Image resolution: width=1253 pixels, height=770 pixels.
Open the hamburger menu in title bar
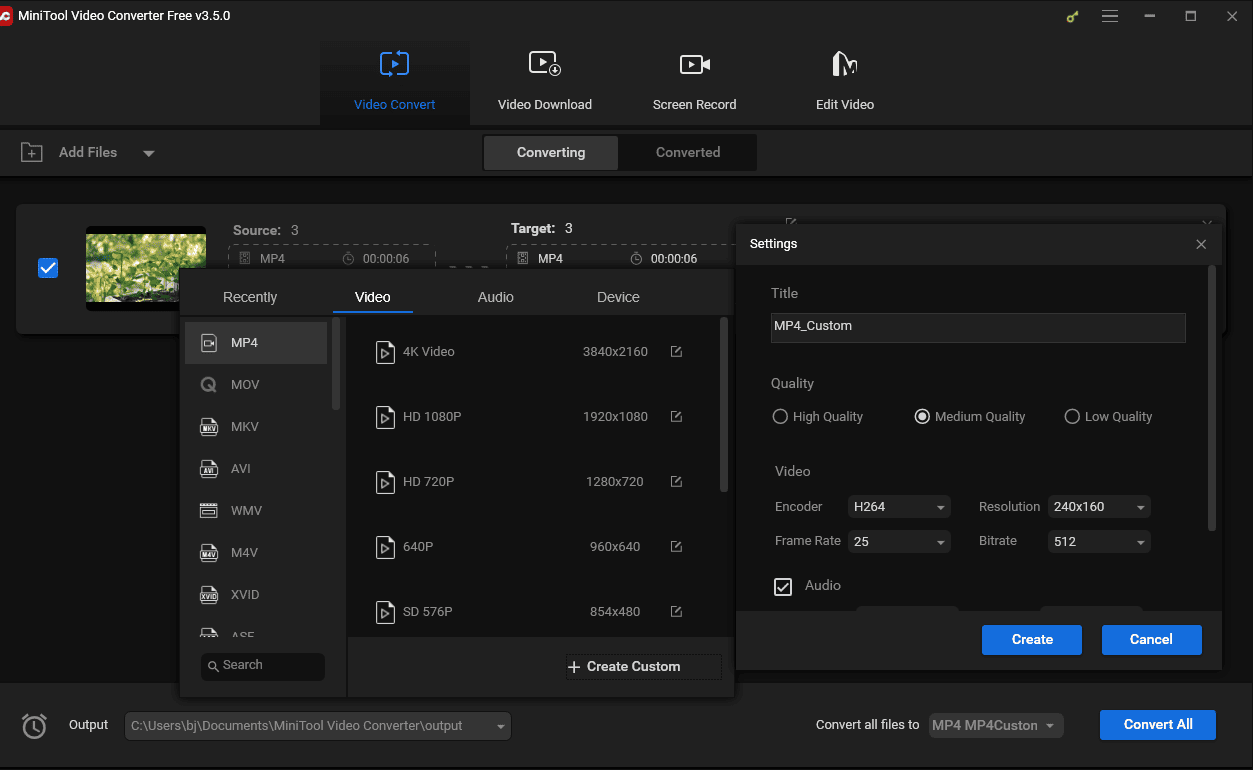coord(1109,16)
